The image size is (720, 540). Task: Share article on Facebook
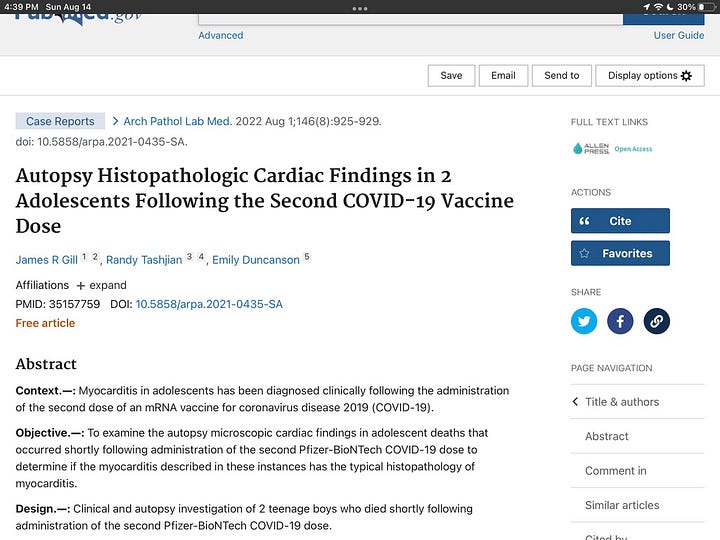click(620, 321)
